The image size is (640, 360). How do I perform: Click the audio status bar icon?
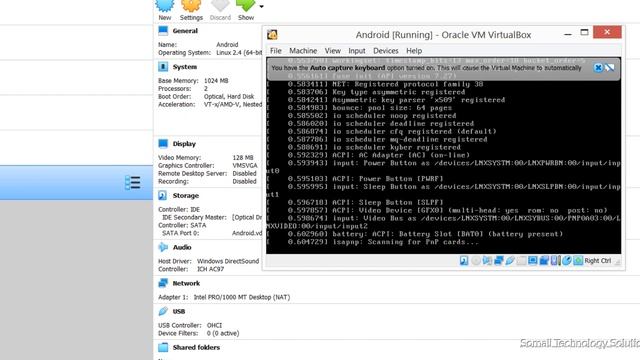pos(487,260)
